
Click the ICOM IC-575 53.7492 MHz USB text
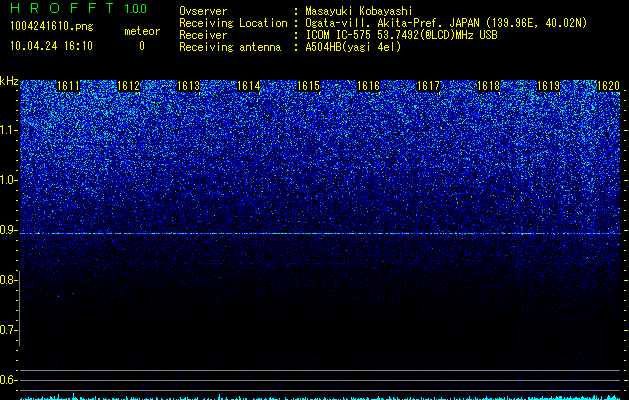(401, 35)
